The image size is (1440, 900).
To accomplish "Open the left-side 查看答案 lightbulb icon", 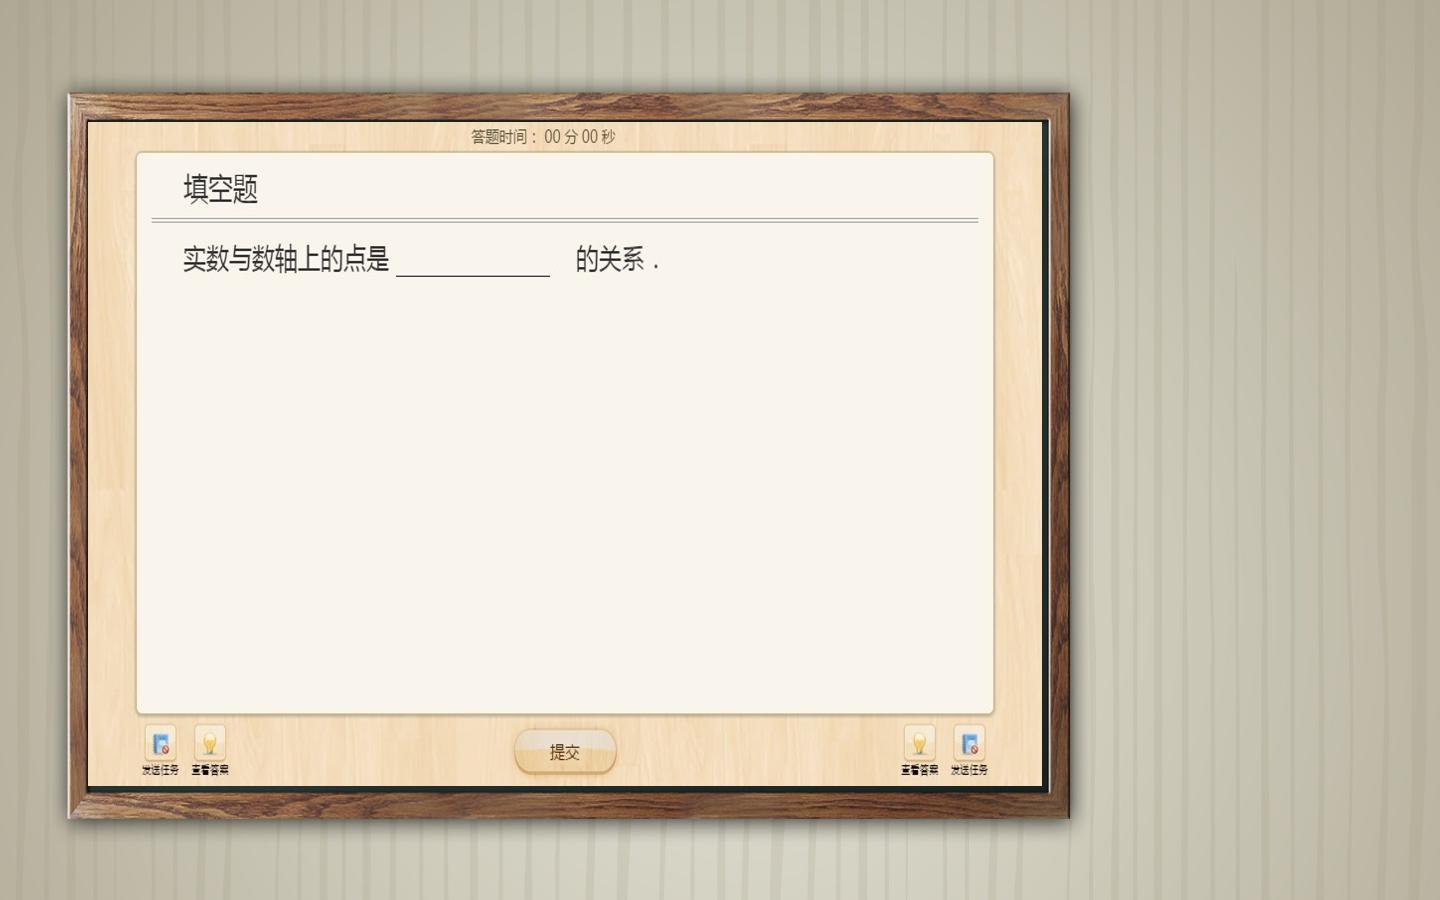I will tap(210, 743).
